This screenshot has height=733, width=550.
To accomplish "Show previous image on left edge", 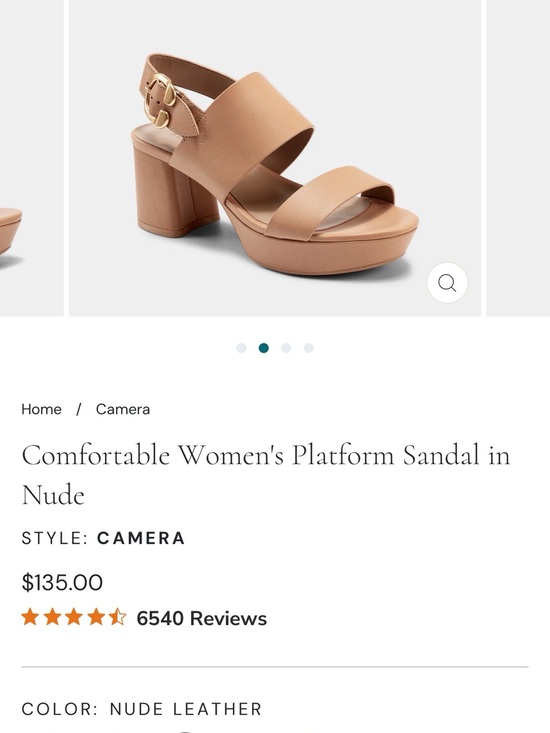I will [x=31, y=158].
